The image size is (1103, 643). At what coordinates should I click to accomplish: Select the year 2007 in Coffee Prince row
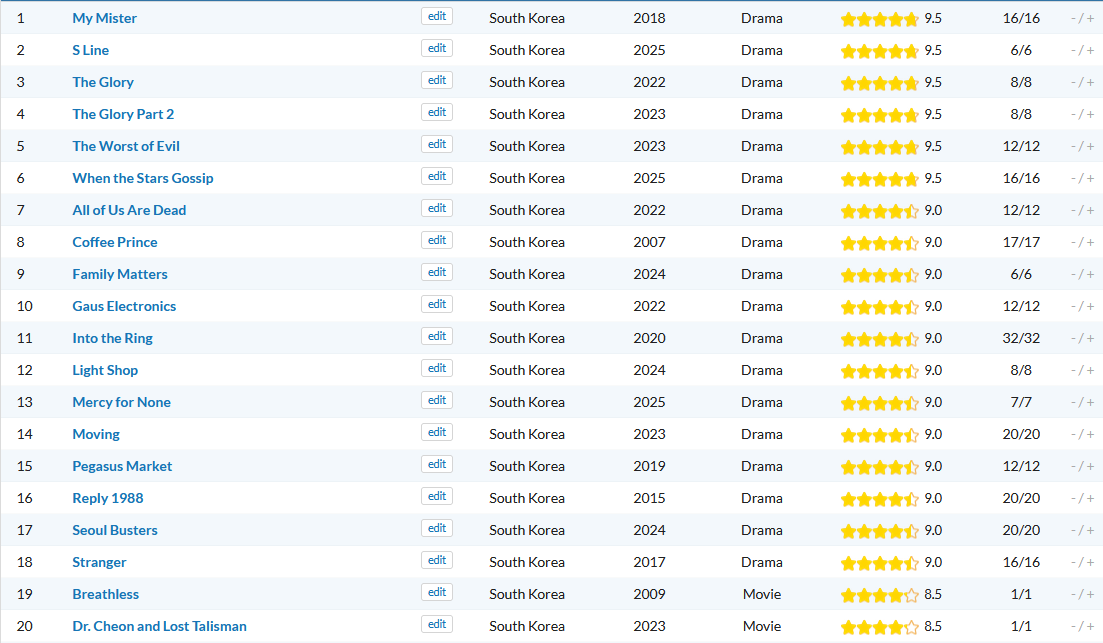pyautogui.click(x=649, y=242)
